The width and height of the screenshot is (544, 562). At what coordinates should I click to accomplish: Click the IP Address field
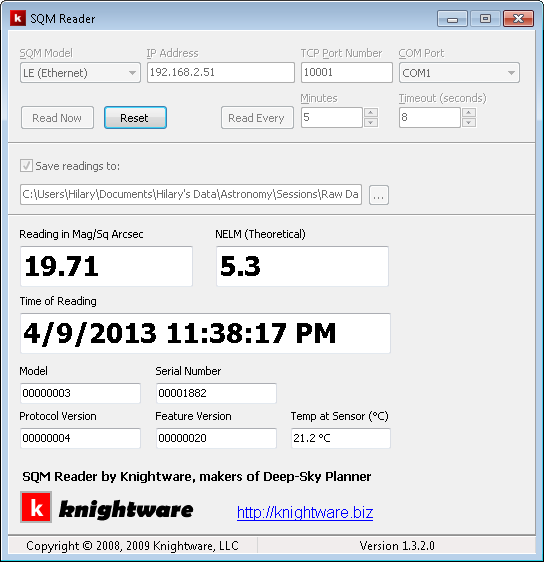coord(221,72)
